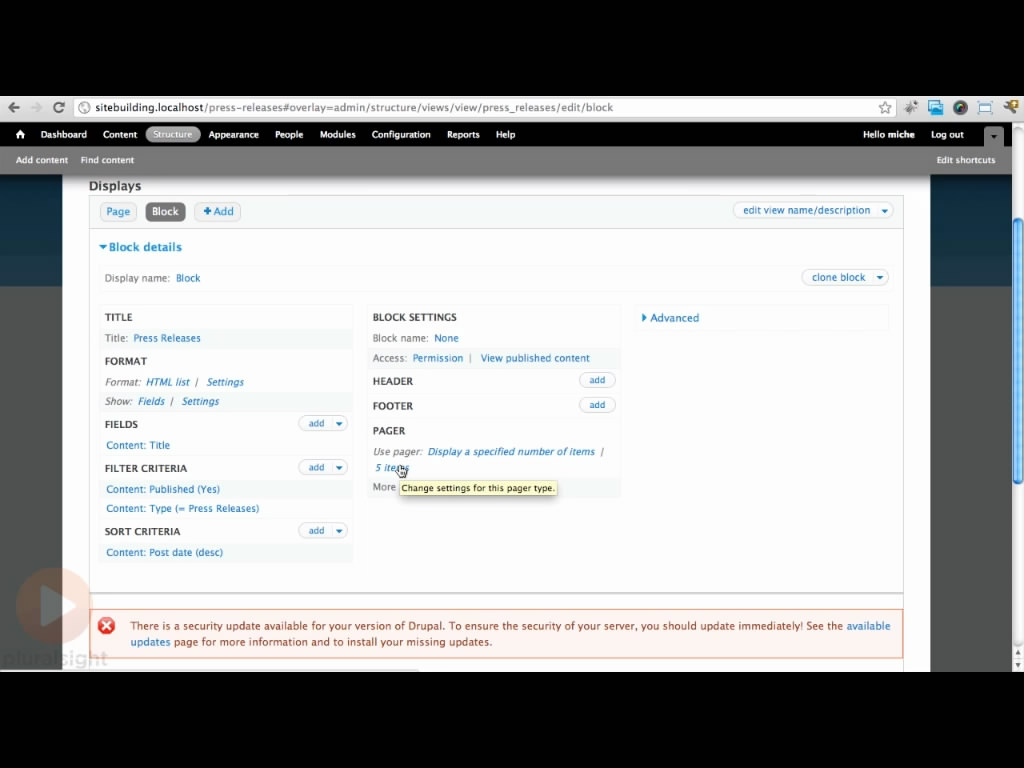Switch to the Page display tab

tap(118, 212)
